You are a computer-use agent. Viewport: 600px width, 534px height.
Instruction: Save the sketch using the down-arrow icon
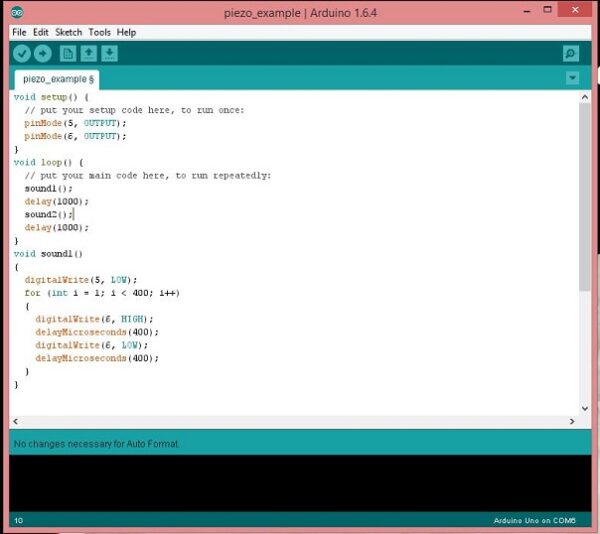point(110,54)
